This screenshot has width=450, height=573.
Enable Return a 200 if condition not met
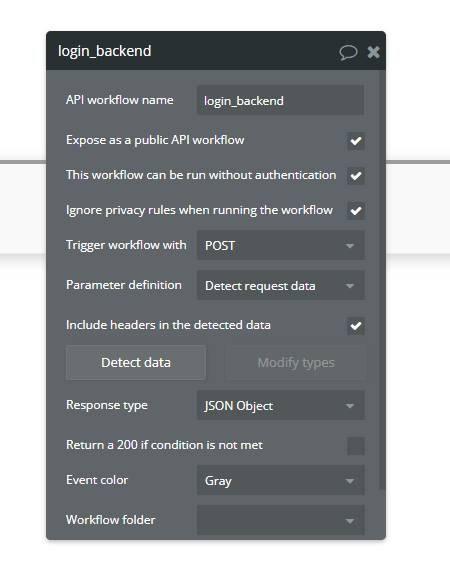[356, 446]
